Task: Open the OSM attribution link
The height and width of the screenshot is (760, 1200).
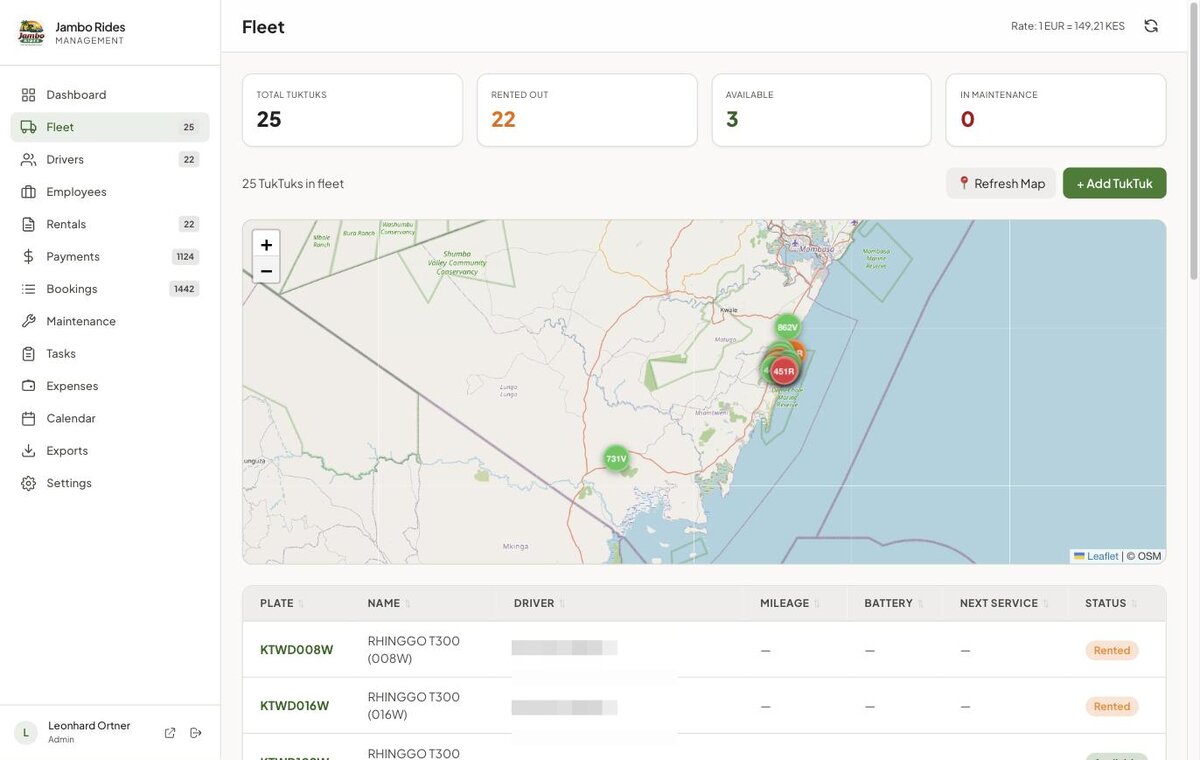Action: pos(1144,556)
